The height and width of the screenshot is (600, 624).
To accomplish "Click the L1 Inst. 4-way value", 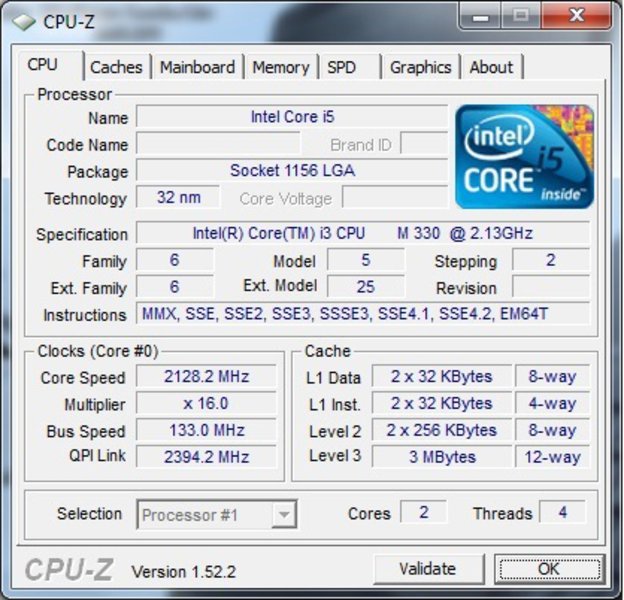I will 552,403.
